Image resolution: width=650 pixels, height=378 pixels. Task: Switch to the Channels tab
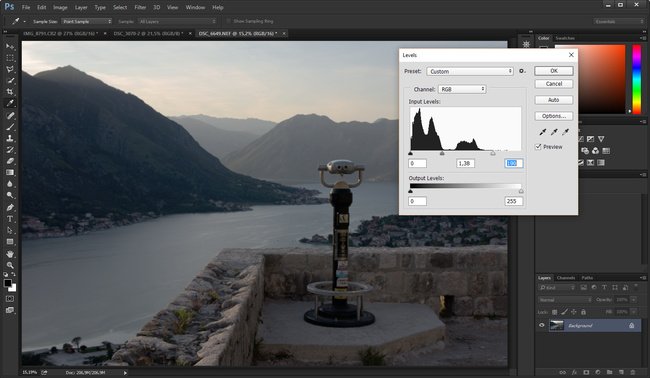tap(566, 278)
